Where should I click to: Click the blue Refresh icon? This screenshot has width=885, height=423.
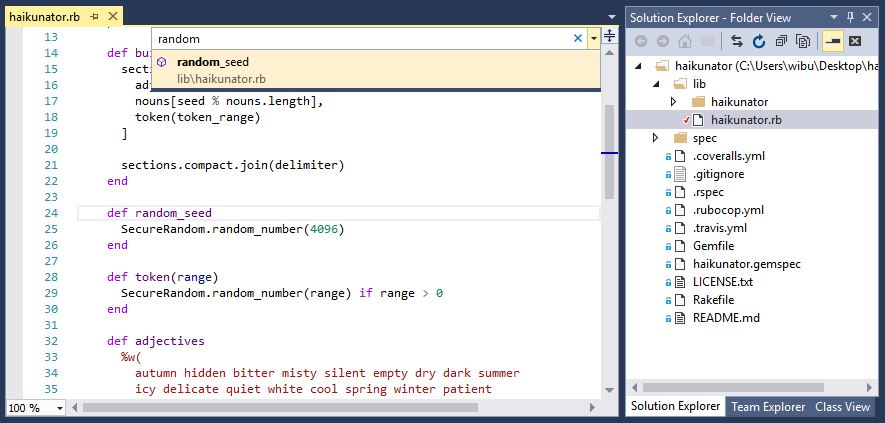(759, 41)
